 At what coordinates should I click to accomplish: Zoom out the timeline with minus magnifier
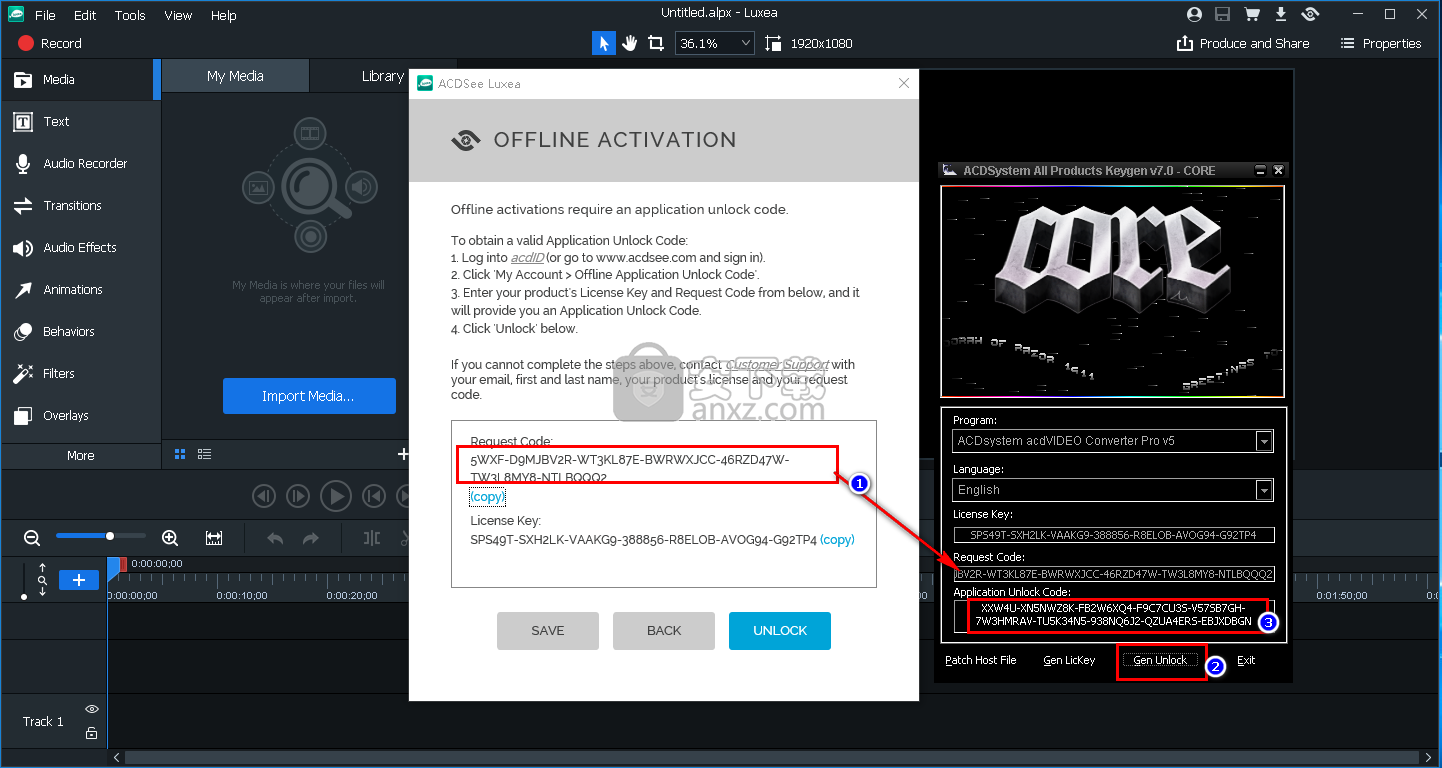pos(32,538)
